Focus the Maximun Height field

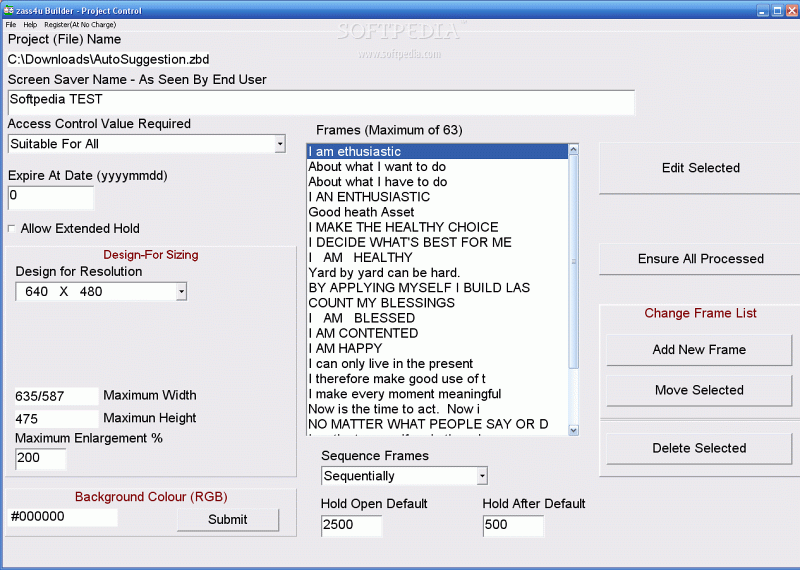(x=56, y=418)
